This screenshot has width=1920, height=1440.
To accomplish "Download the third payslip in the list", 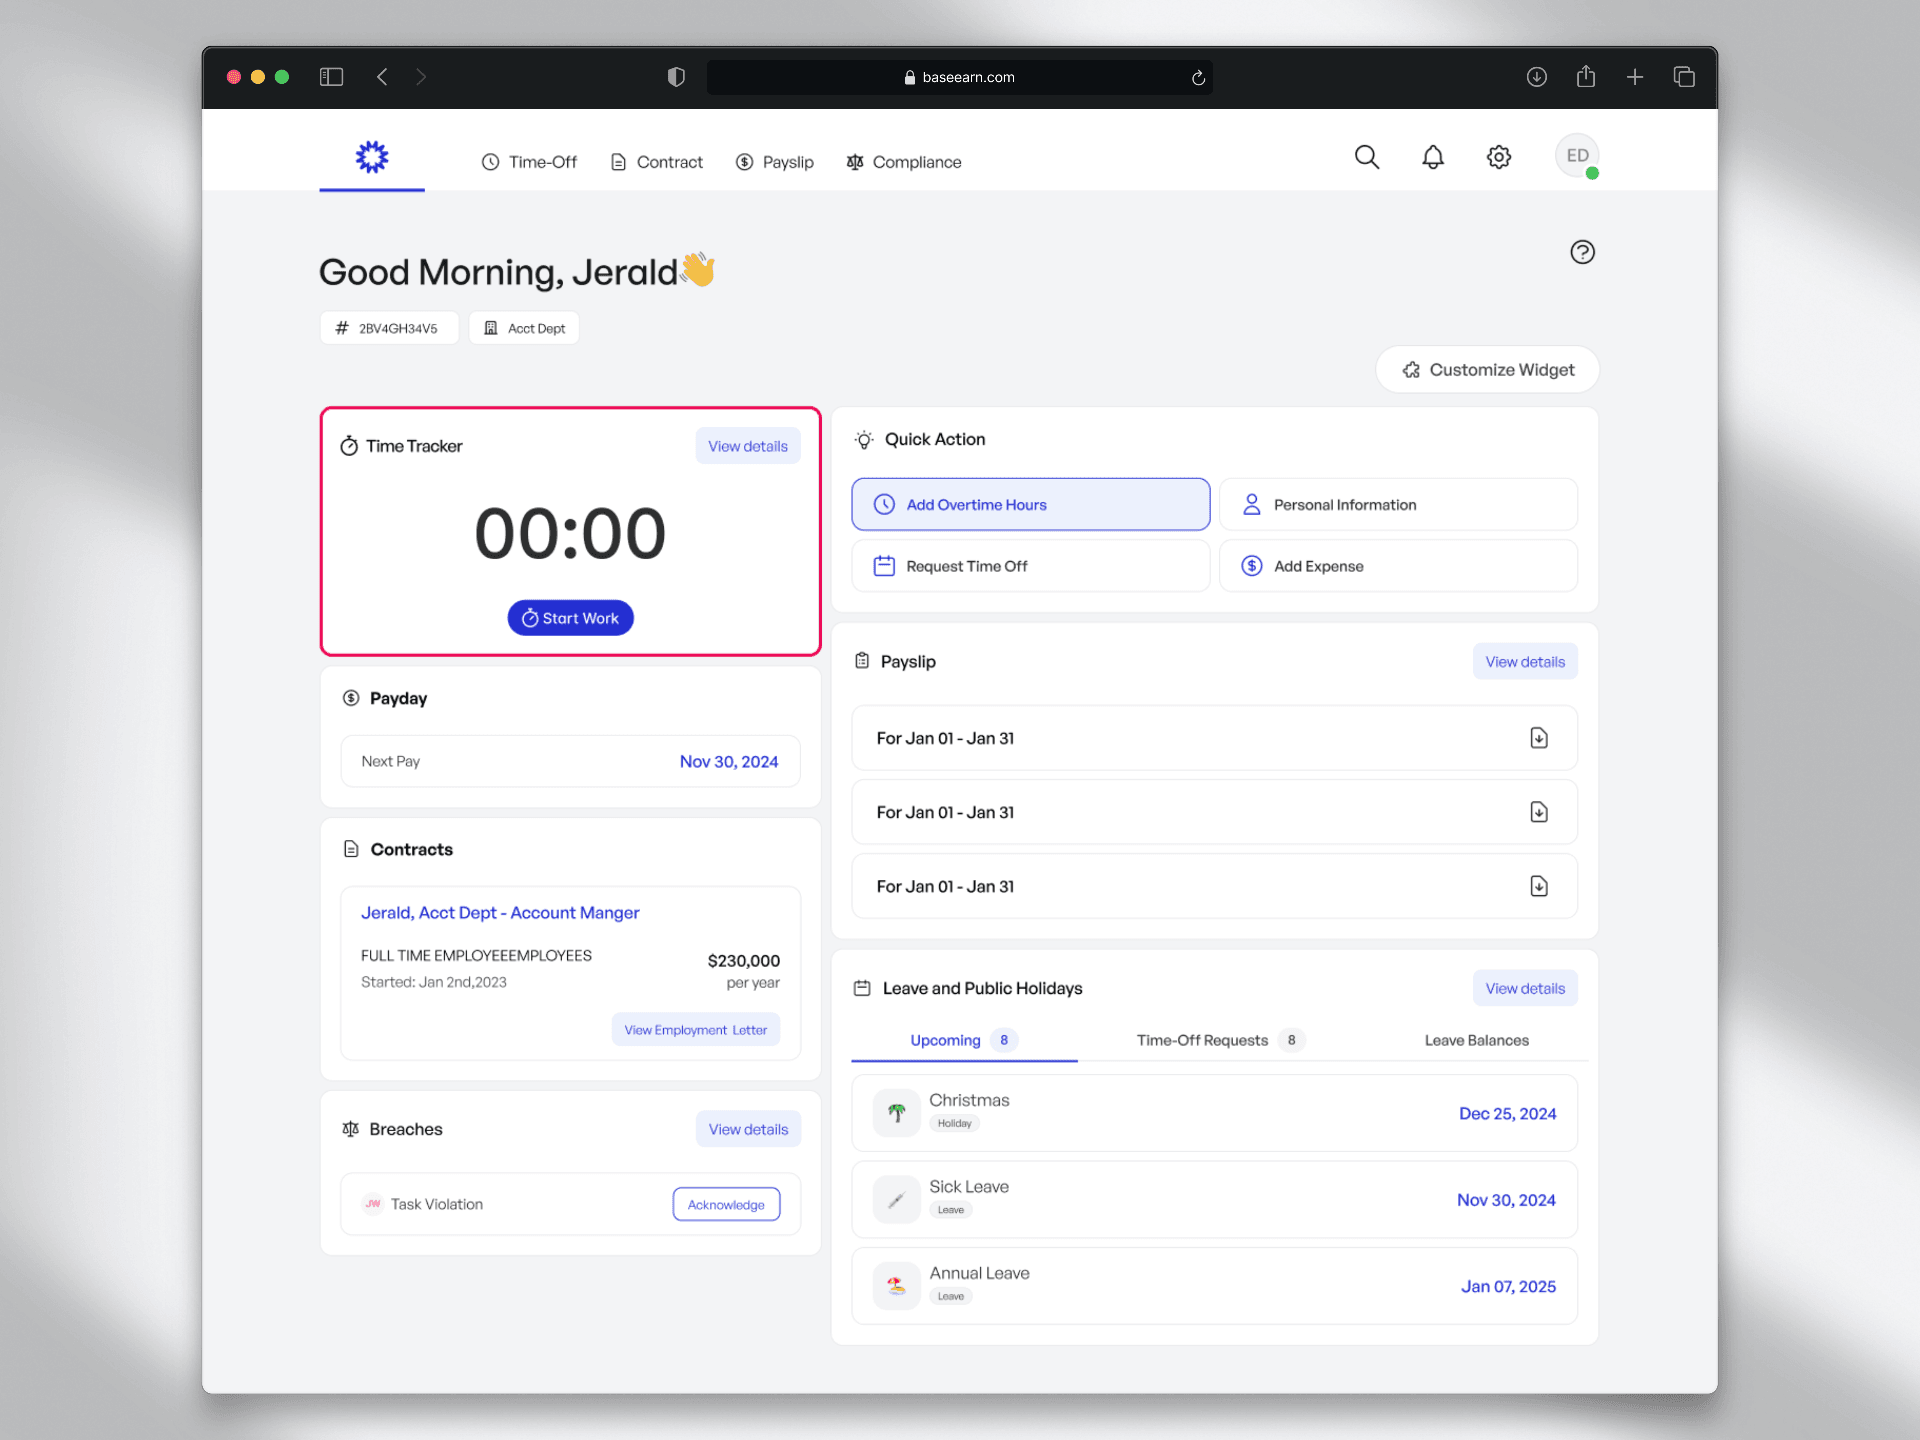I will [x=1539, y=886].
